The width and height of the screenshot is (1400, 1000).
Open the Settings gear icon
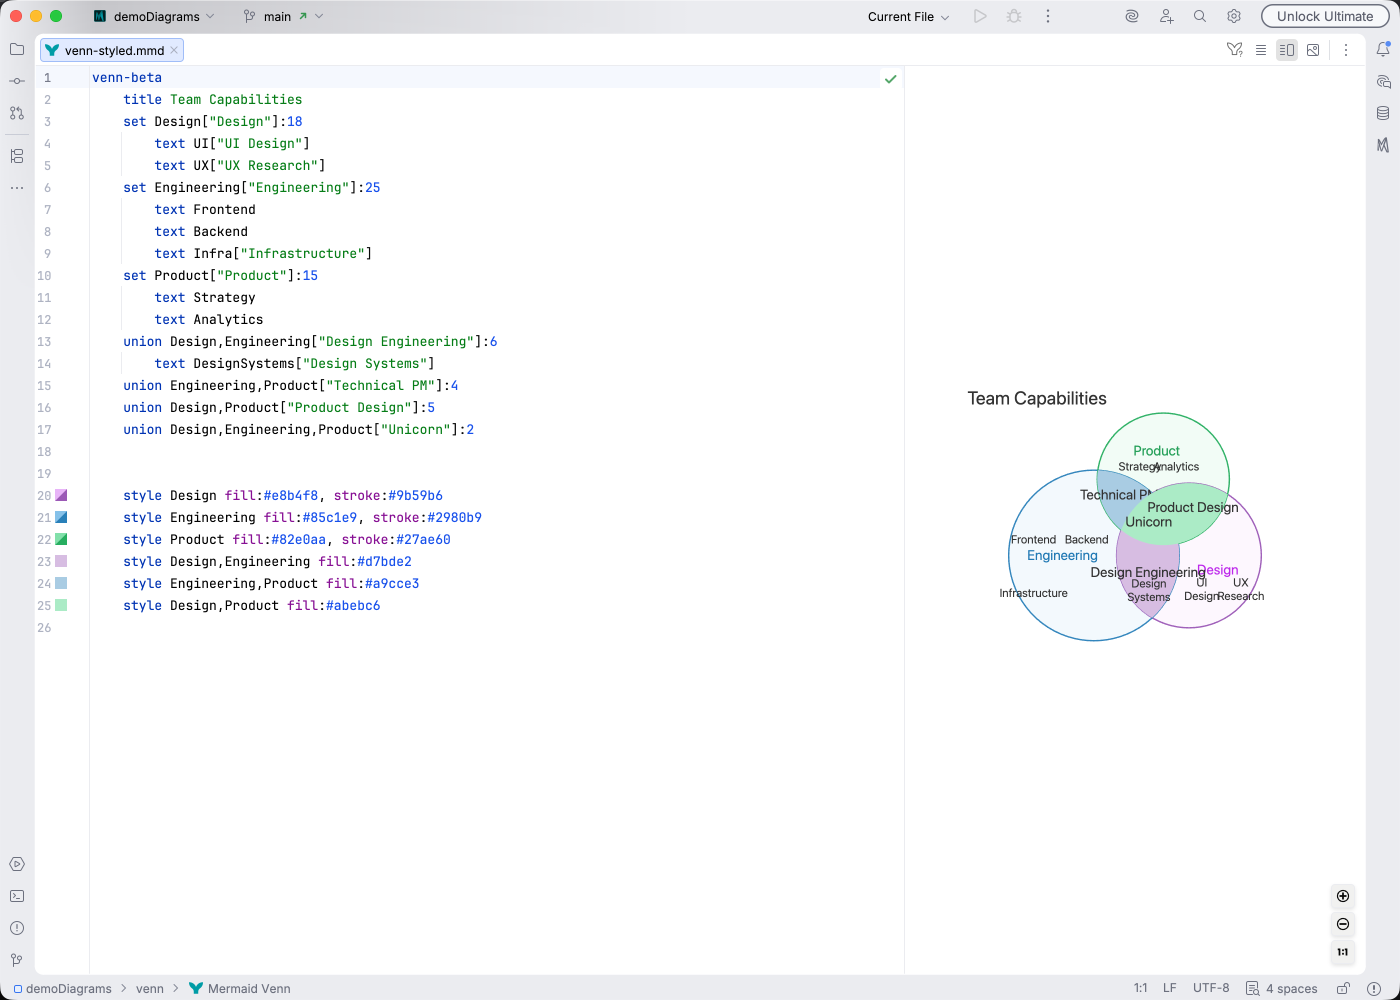(1233, 16)
